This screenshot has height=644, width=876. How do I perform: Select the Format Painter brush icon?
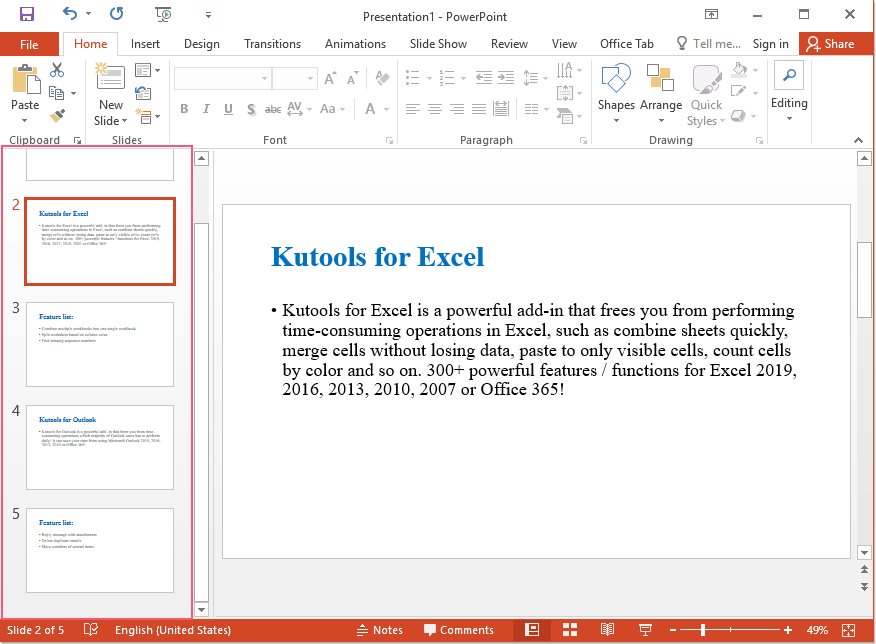[x=57, y=116]
